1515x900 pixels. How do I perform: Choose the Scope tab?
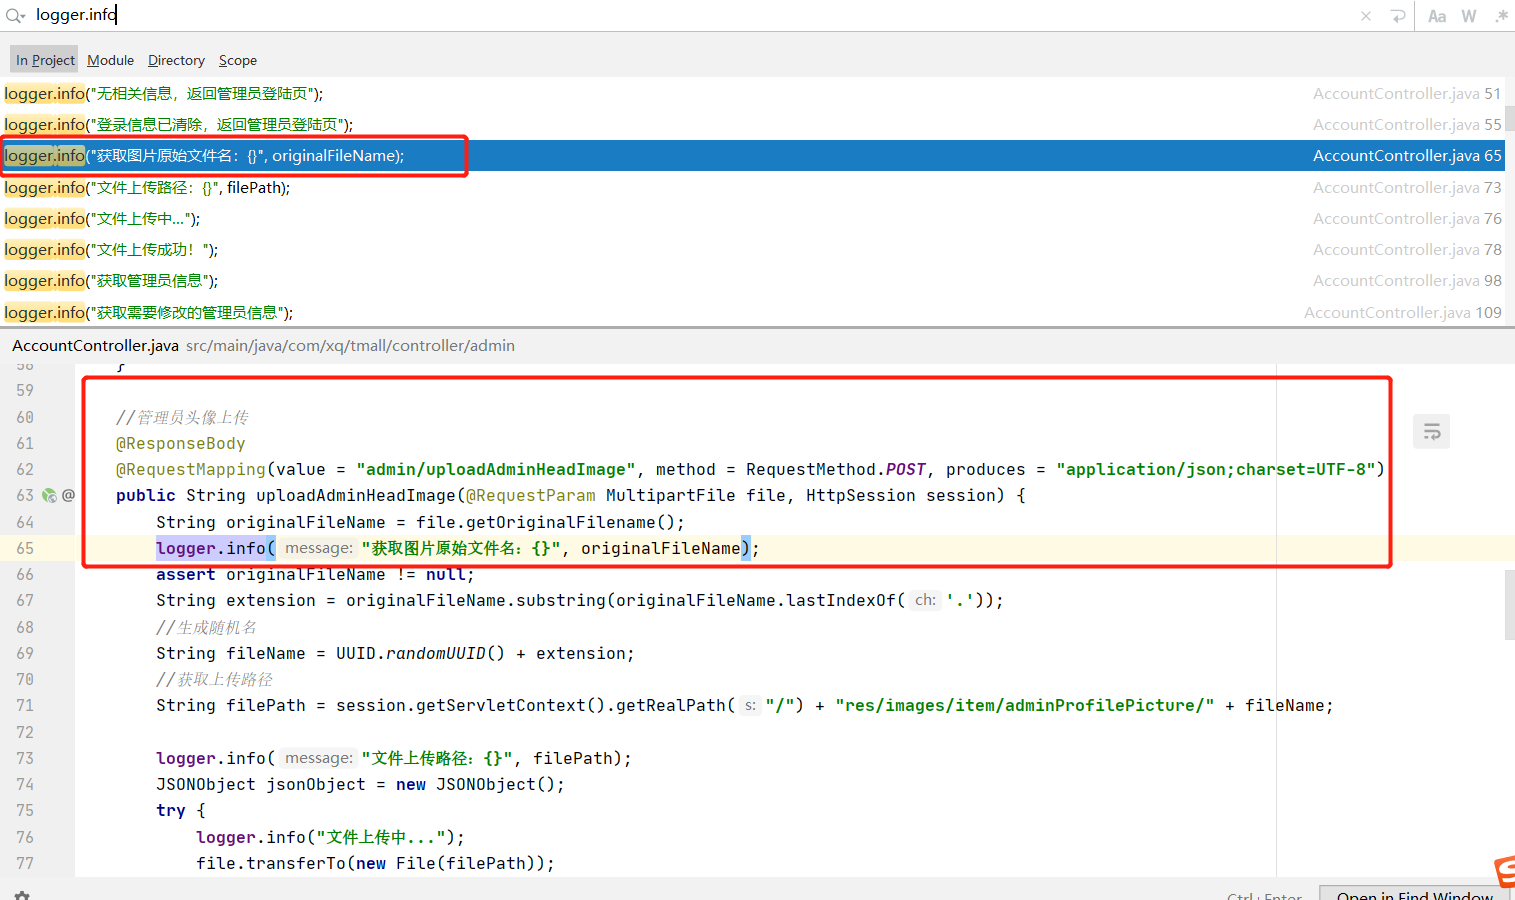pos(238,60)
